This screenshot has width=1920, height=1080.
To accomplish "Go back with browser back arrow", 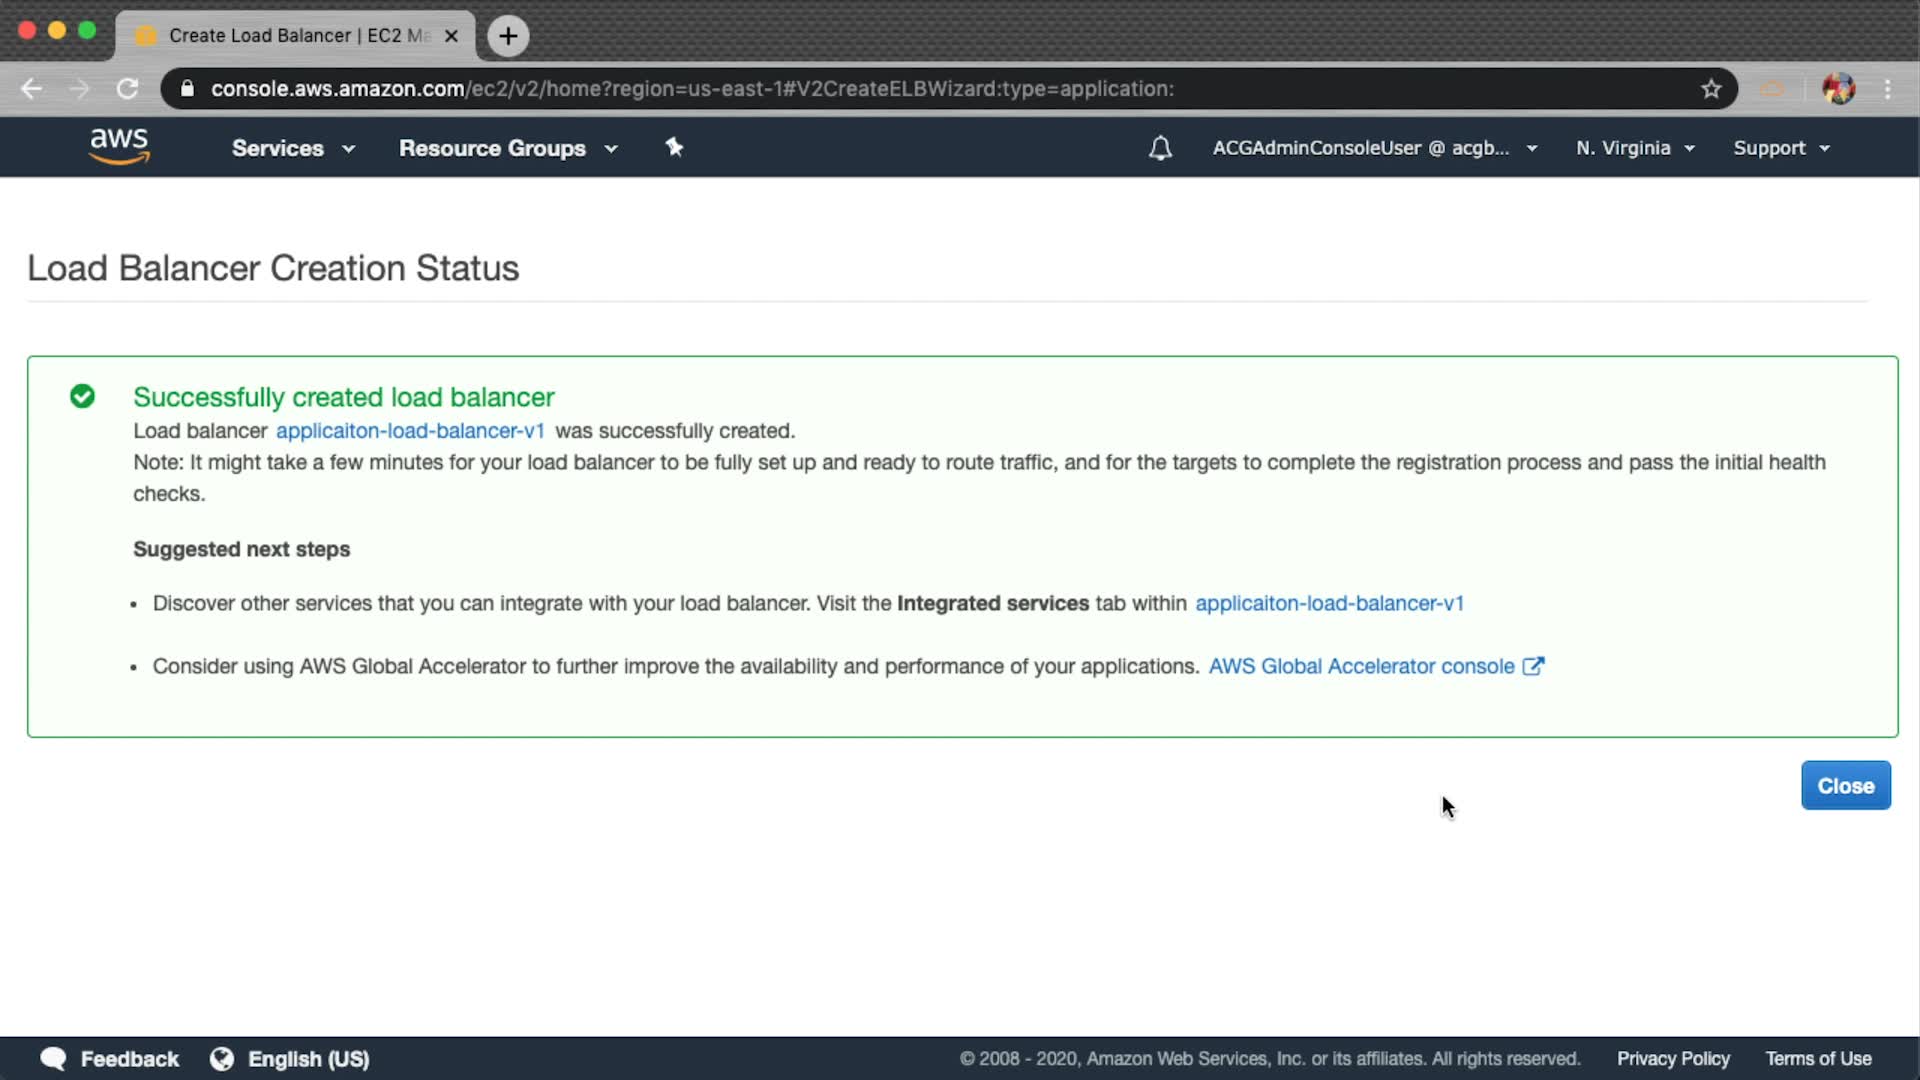I will coord(31,89).
